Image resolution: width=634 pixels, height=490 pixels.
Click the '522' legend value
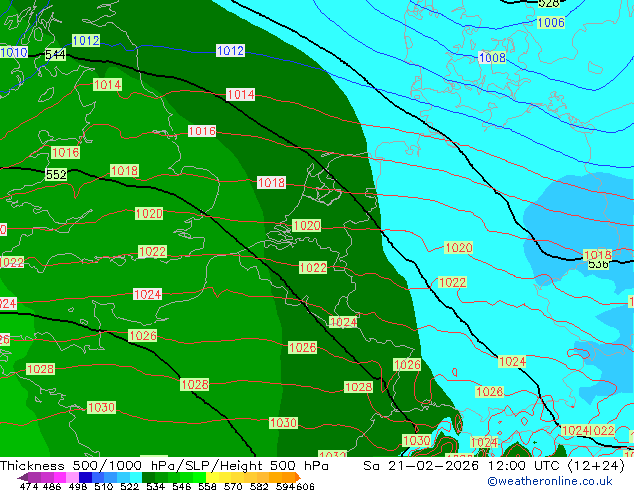(129, 486)
